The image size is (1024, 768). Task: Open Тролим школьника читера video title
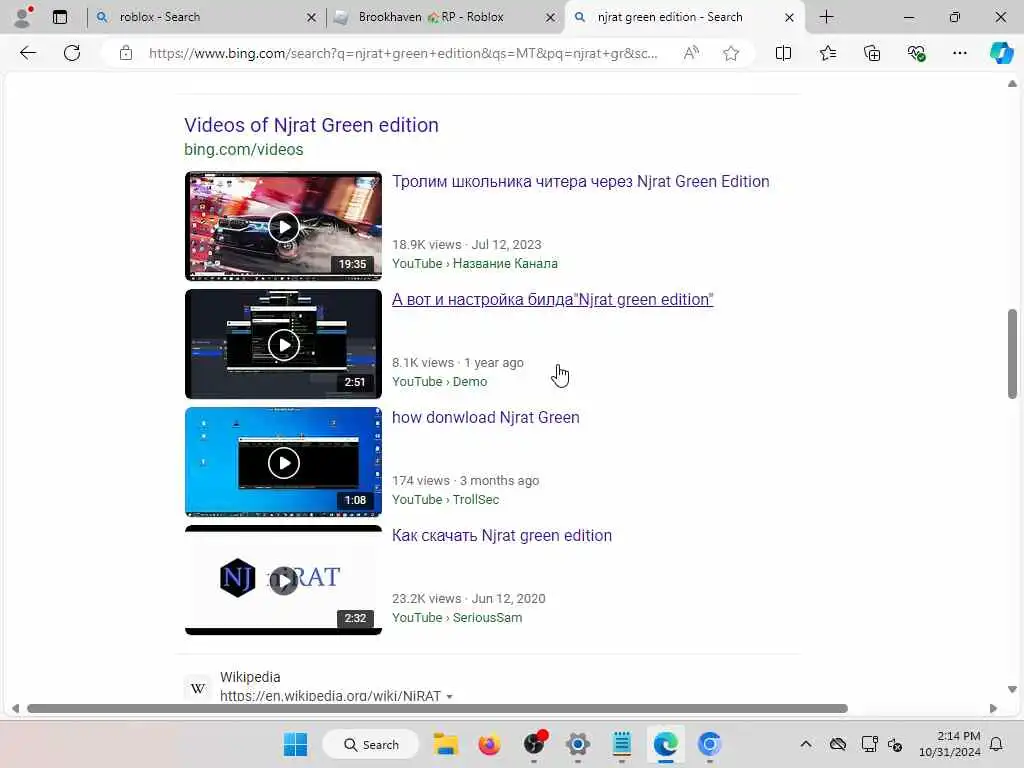[x=581, y=182]
